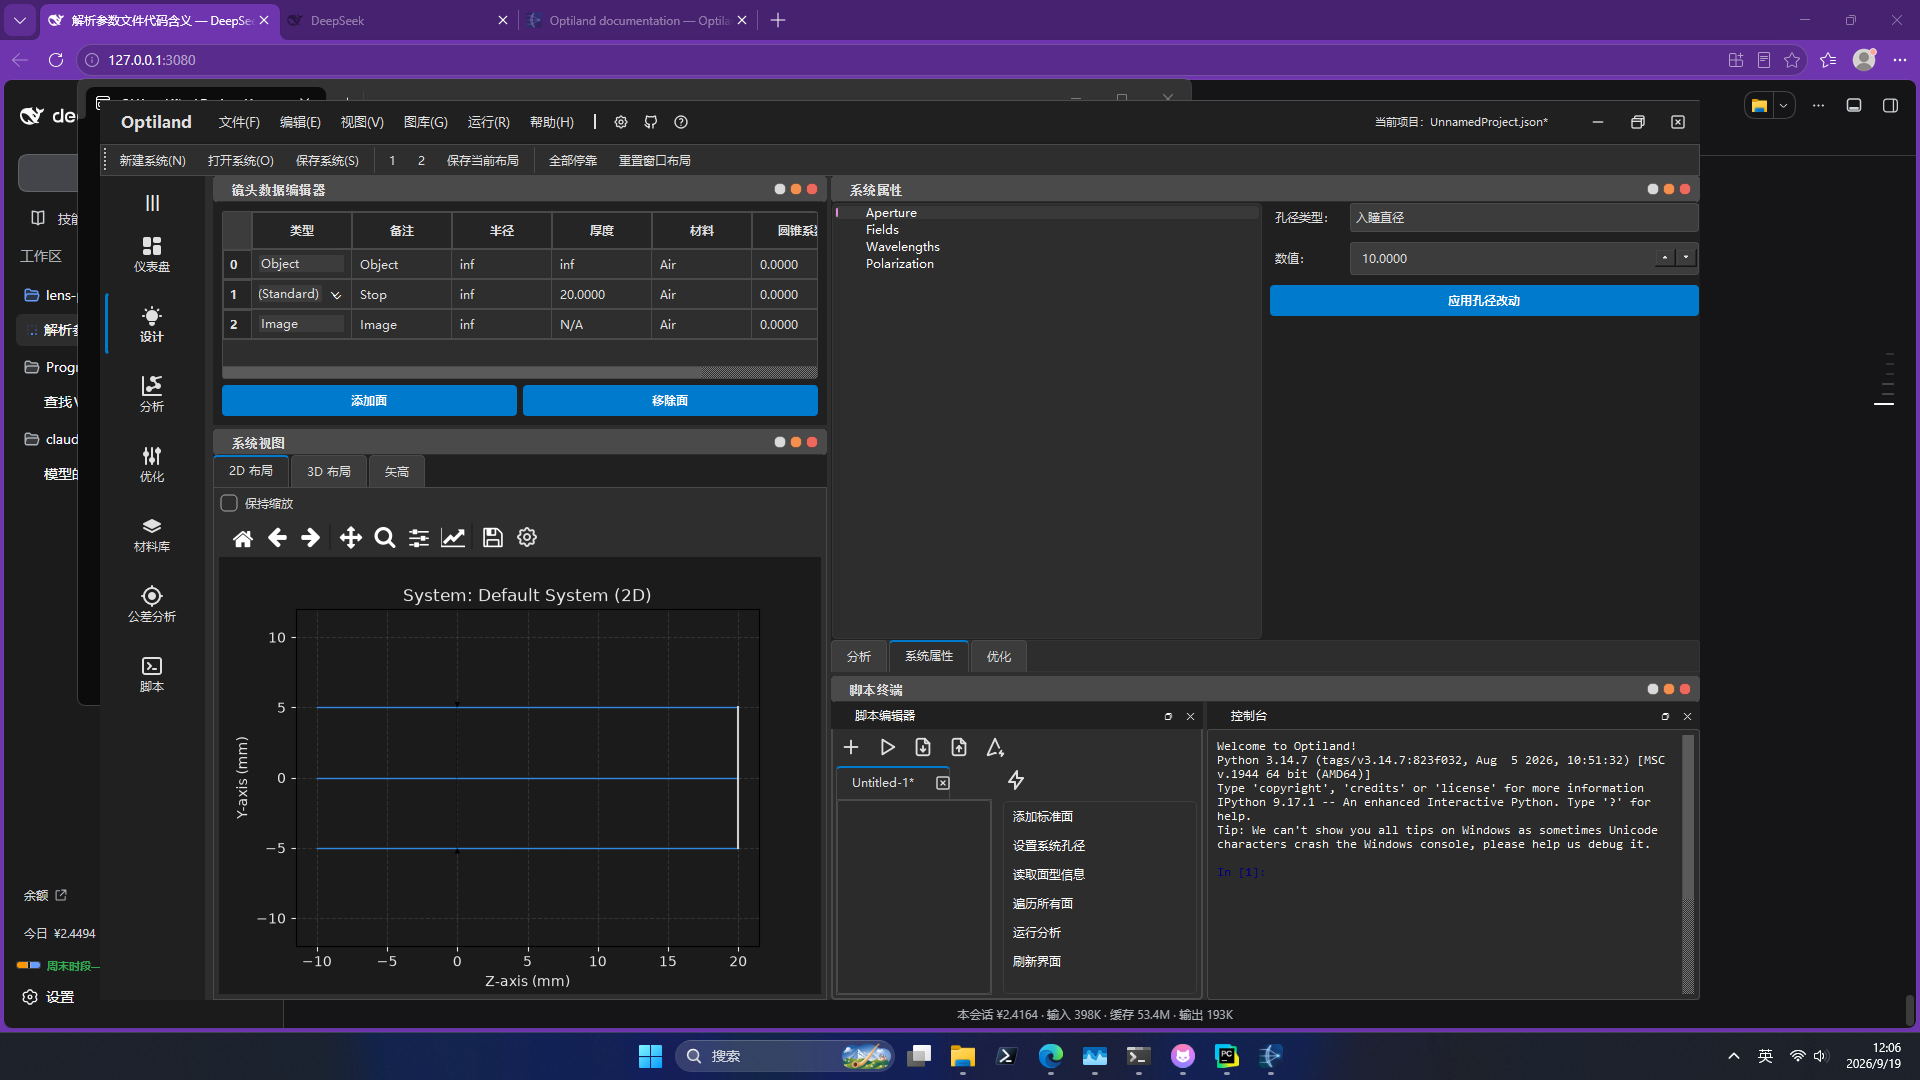Apply aperture change with 应用孔径改动
The height and width of the screenshot is (1080, 1920).
tap(1484, 300)
